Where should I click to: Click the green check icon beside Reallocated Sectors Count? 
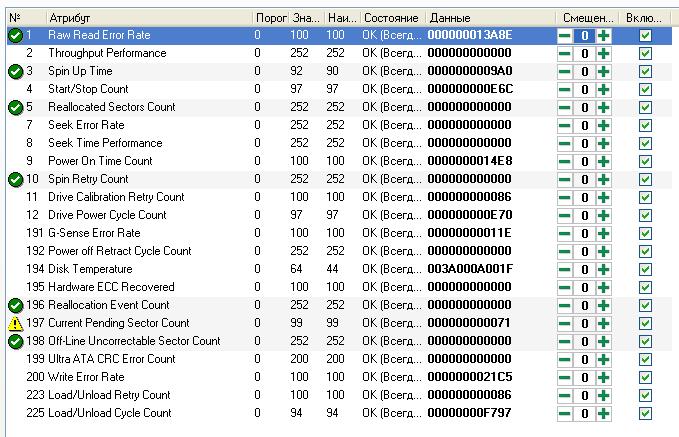click(15, 107)
